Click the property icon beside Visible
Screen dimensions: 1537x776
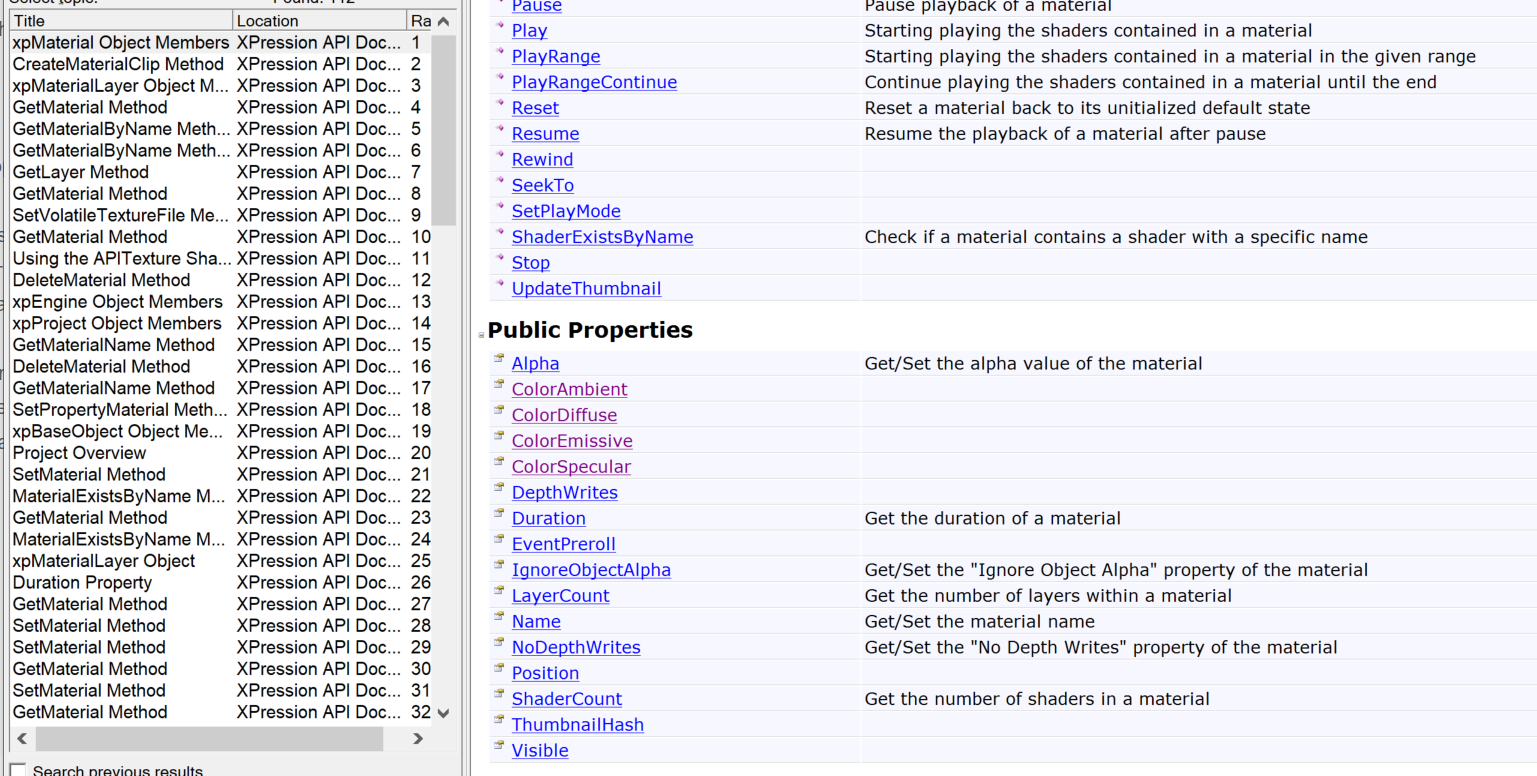[499, 745]
